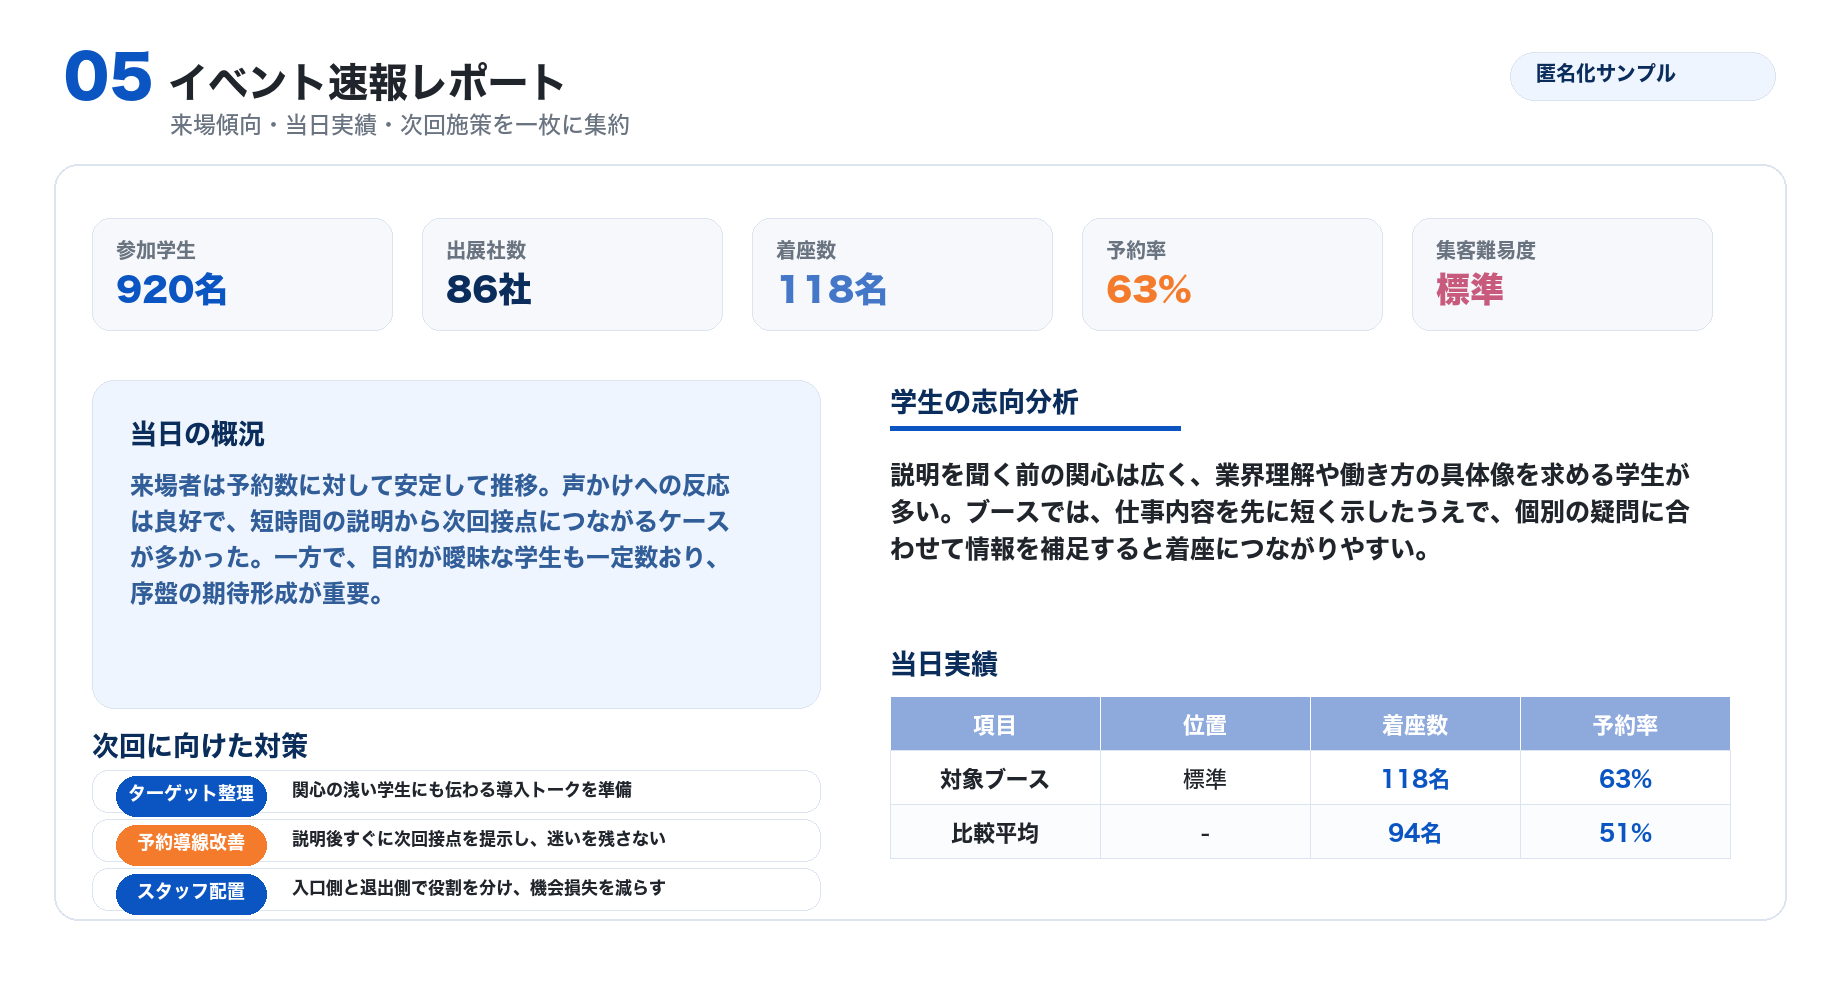Click the 着座数 118名 summary card

pos(902,274)
